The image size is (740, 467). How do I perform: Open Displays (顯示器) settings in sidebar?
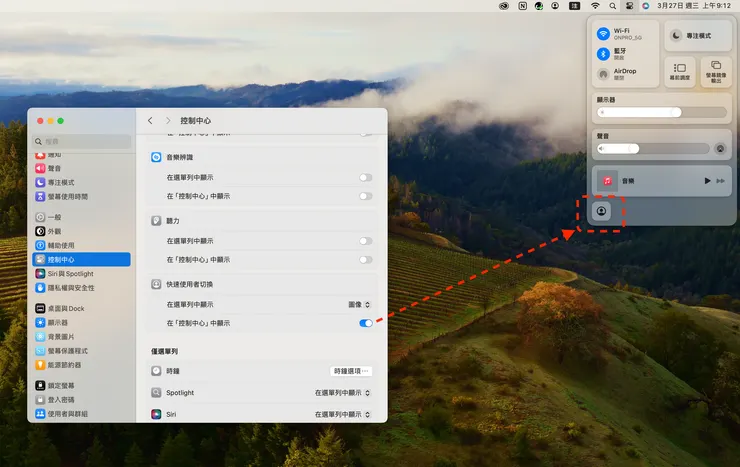[x=82, y=323]
